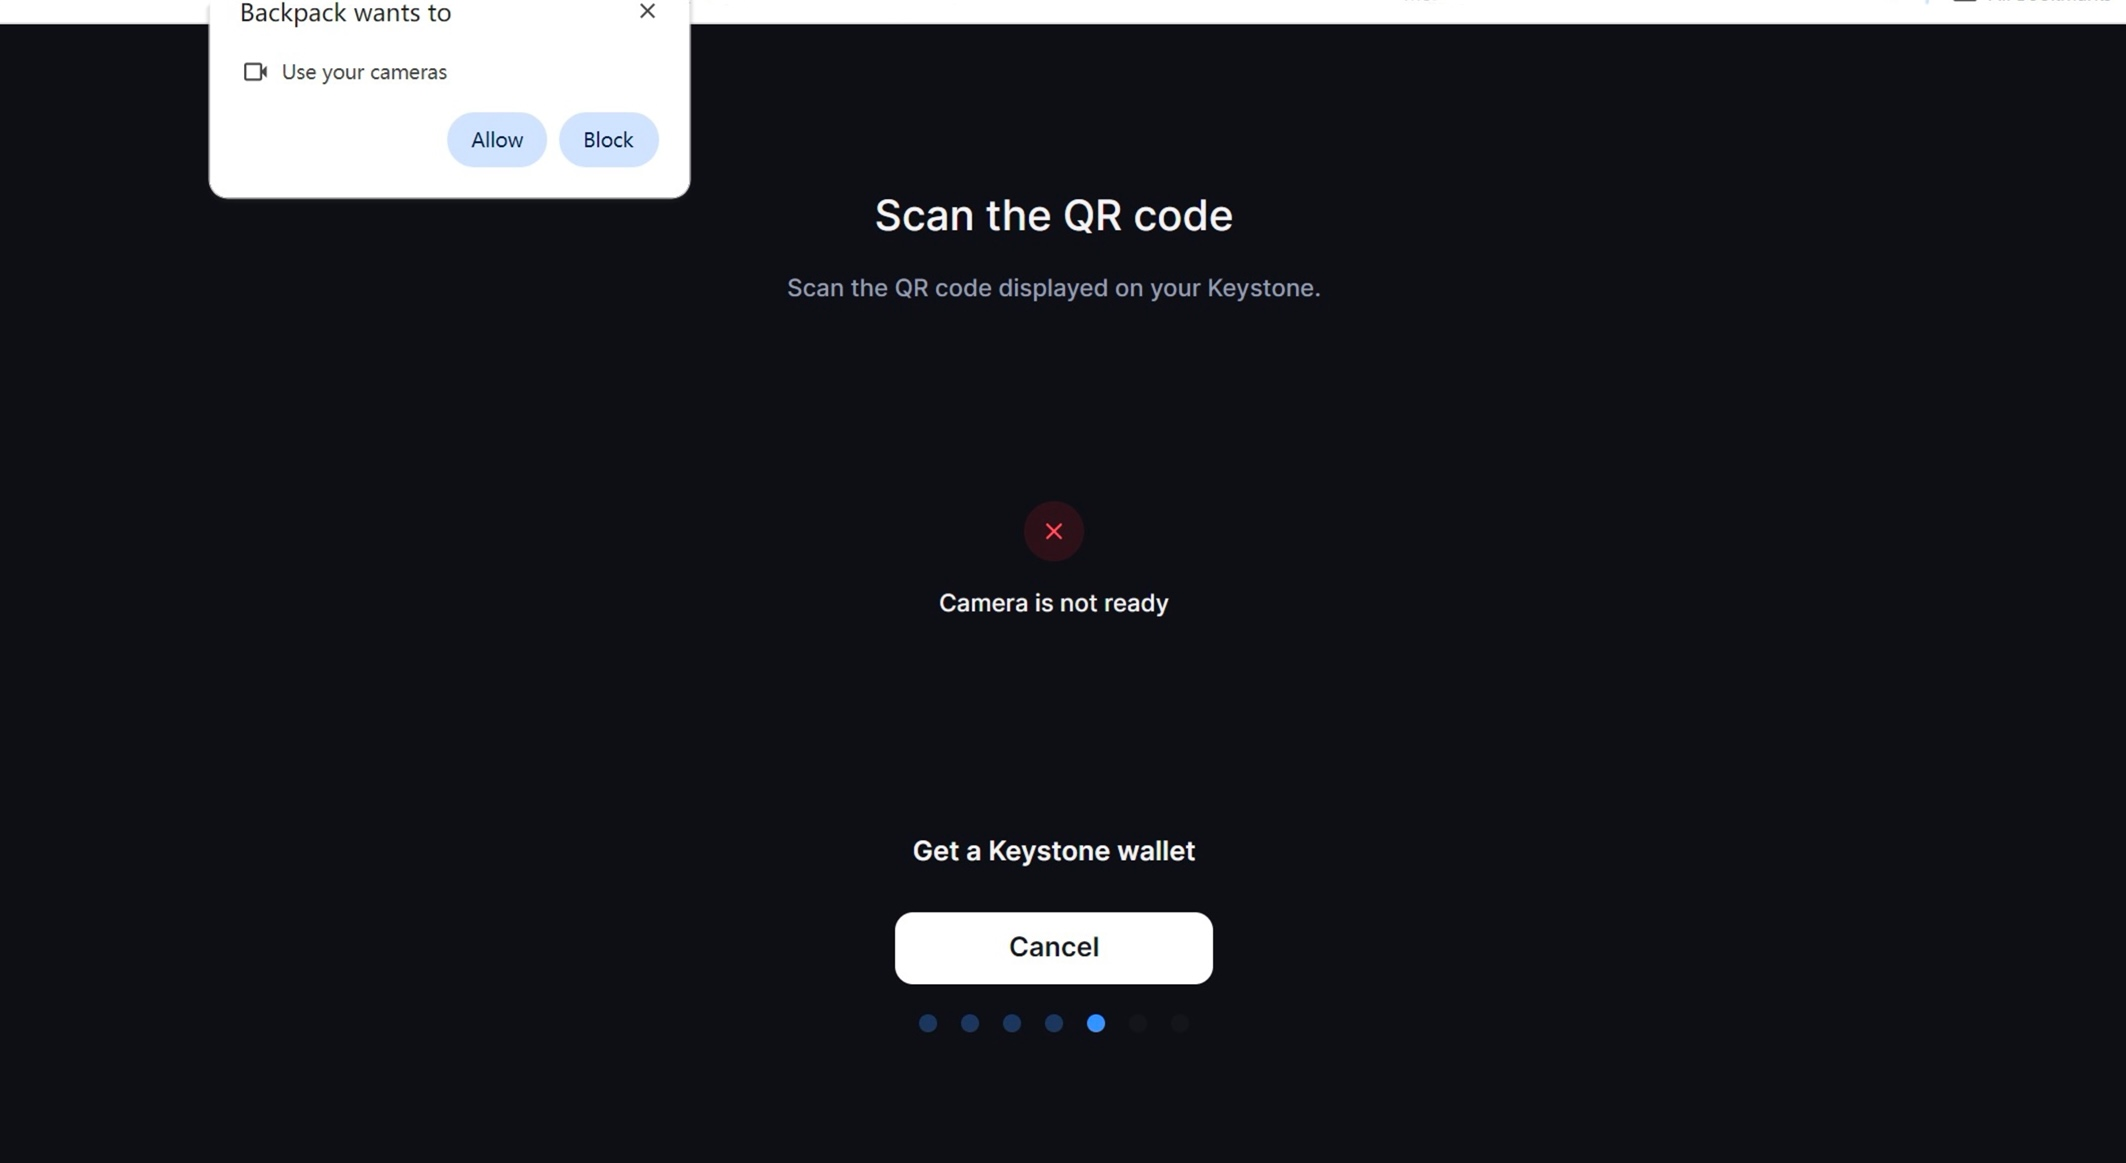Viewport: 2126px width, 1163px height.
Task: Cancel the QR code scan
Action: pos(1053,947)
